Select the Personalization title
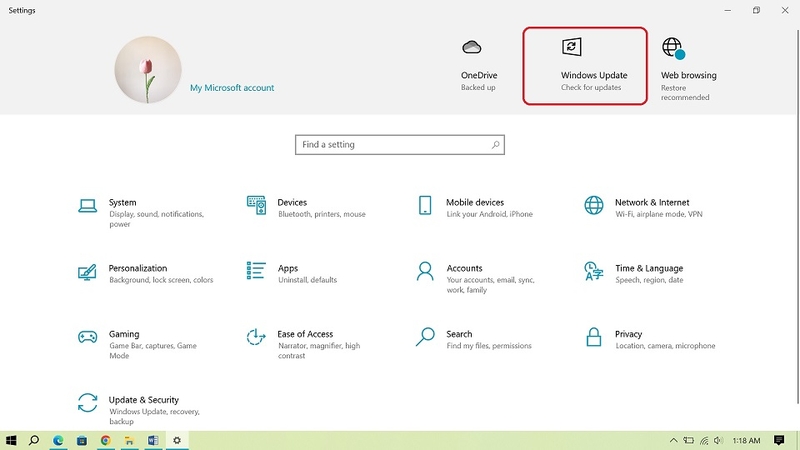 [138, 268]
